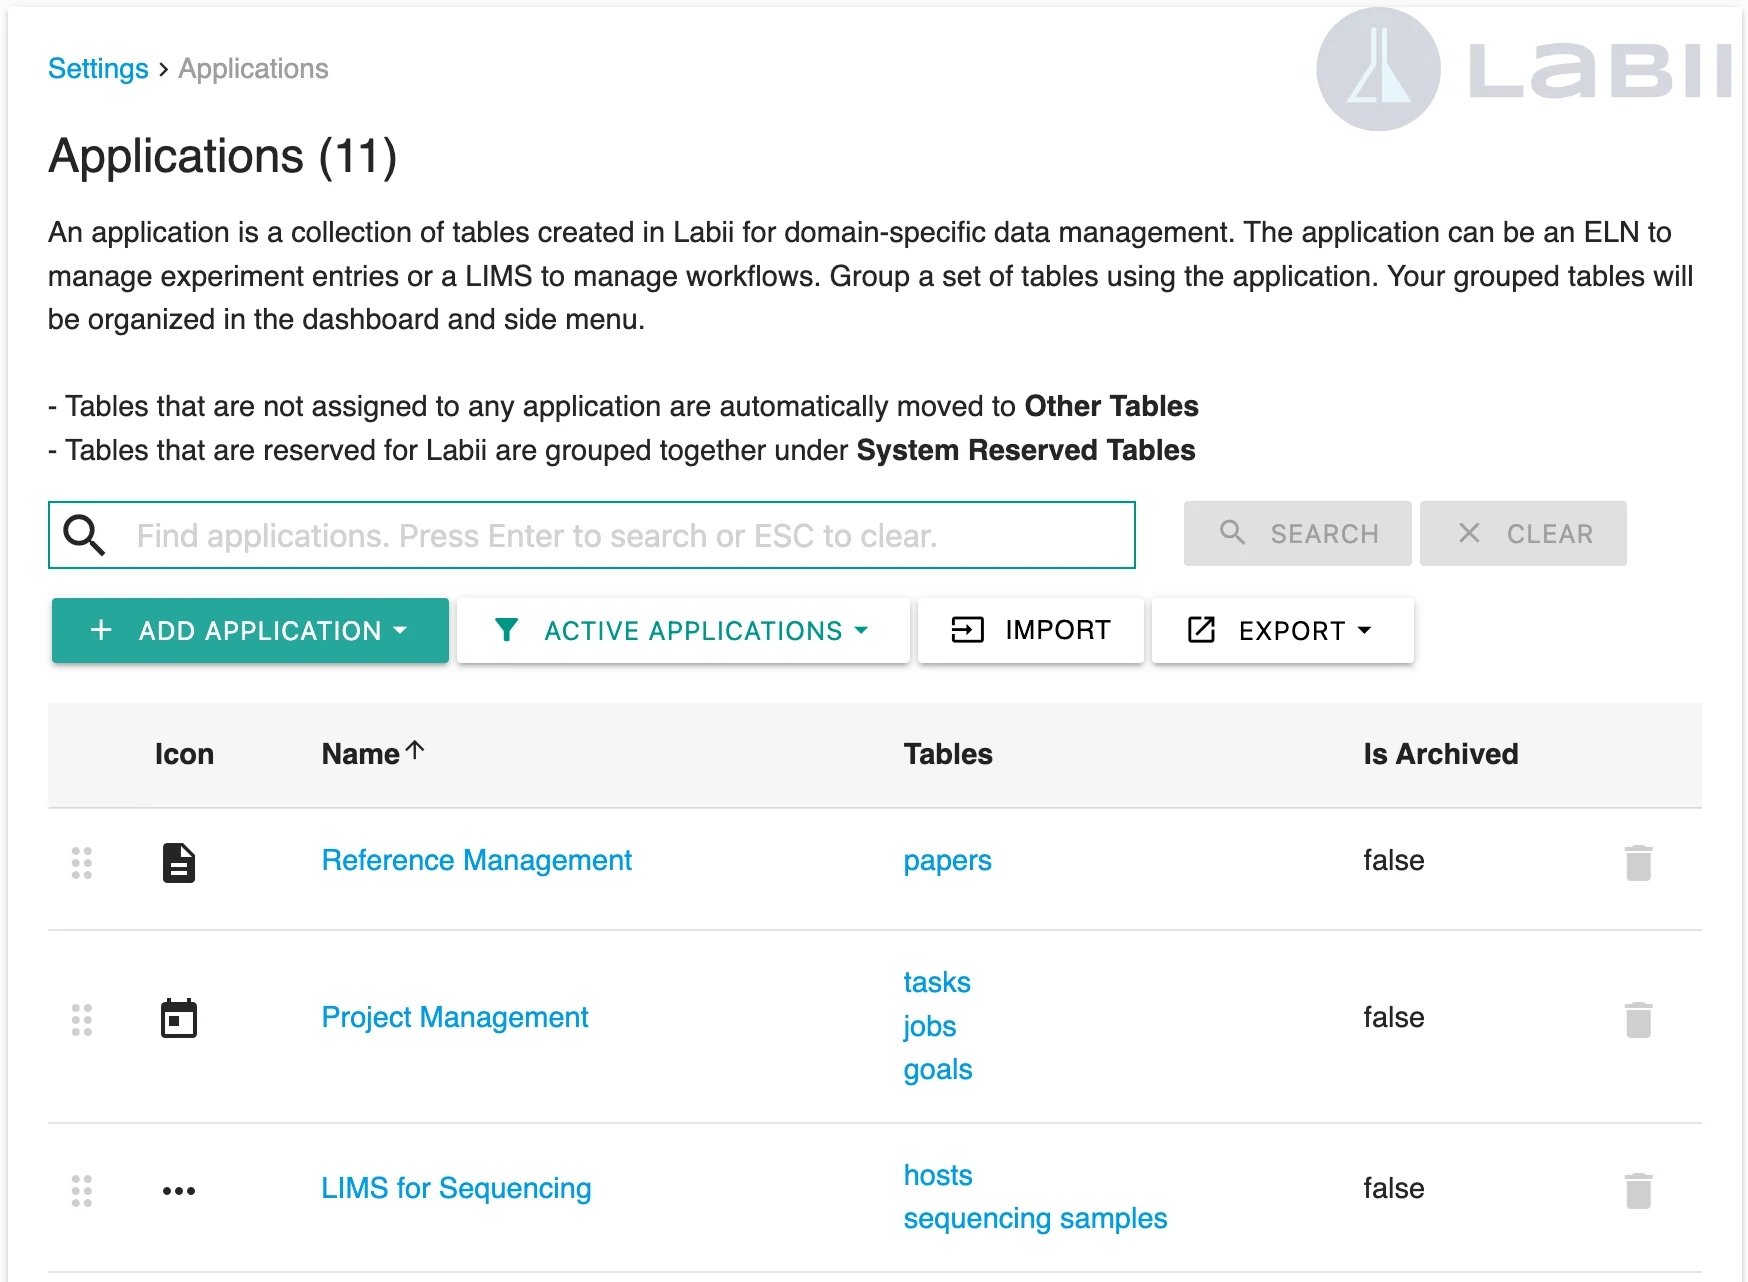Open the sequencing samples table link
The image size is (1748, 1282).
point(1034,1218)
